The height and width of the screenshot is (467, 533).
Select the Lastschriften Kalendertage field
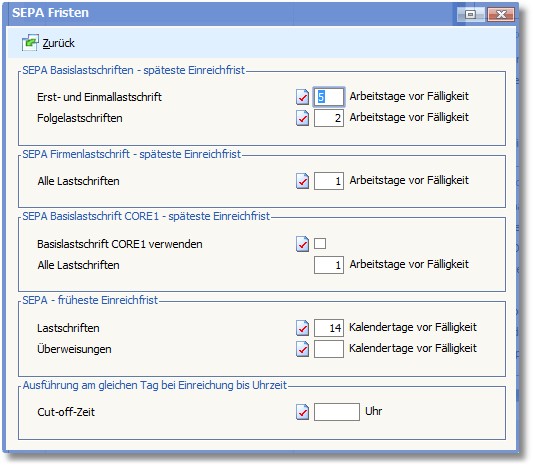click(x=329, y=328)
